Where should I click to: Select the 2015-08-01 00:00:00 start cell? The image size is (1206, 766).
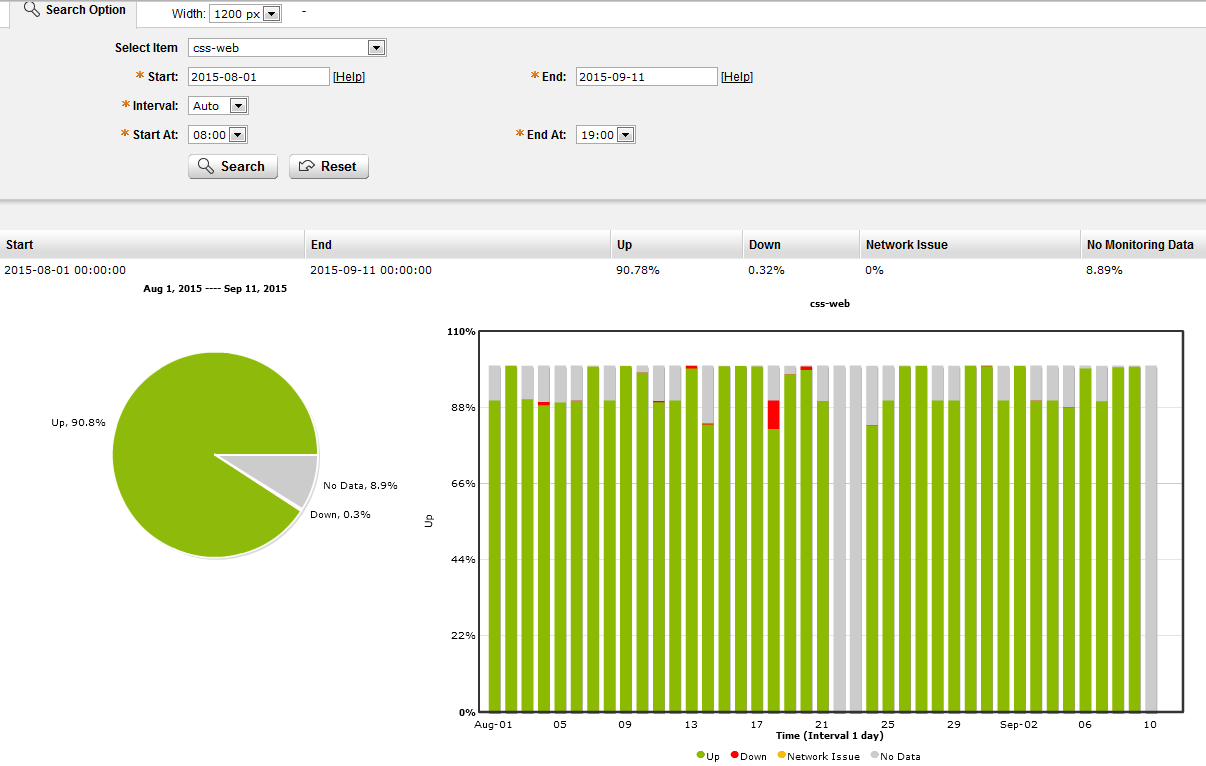point(65,270)
